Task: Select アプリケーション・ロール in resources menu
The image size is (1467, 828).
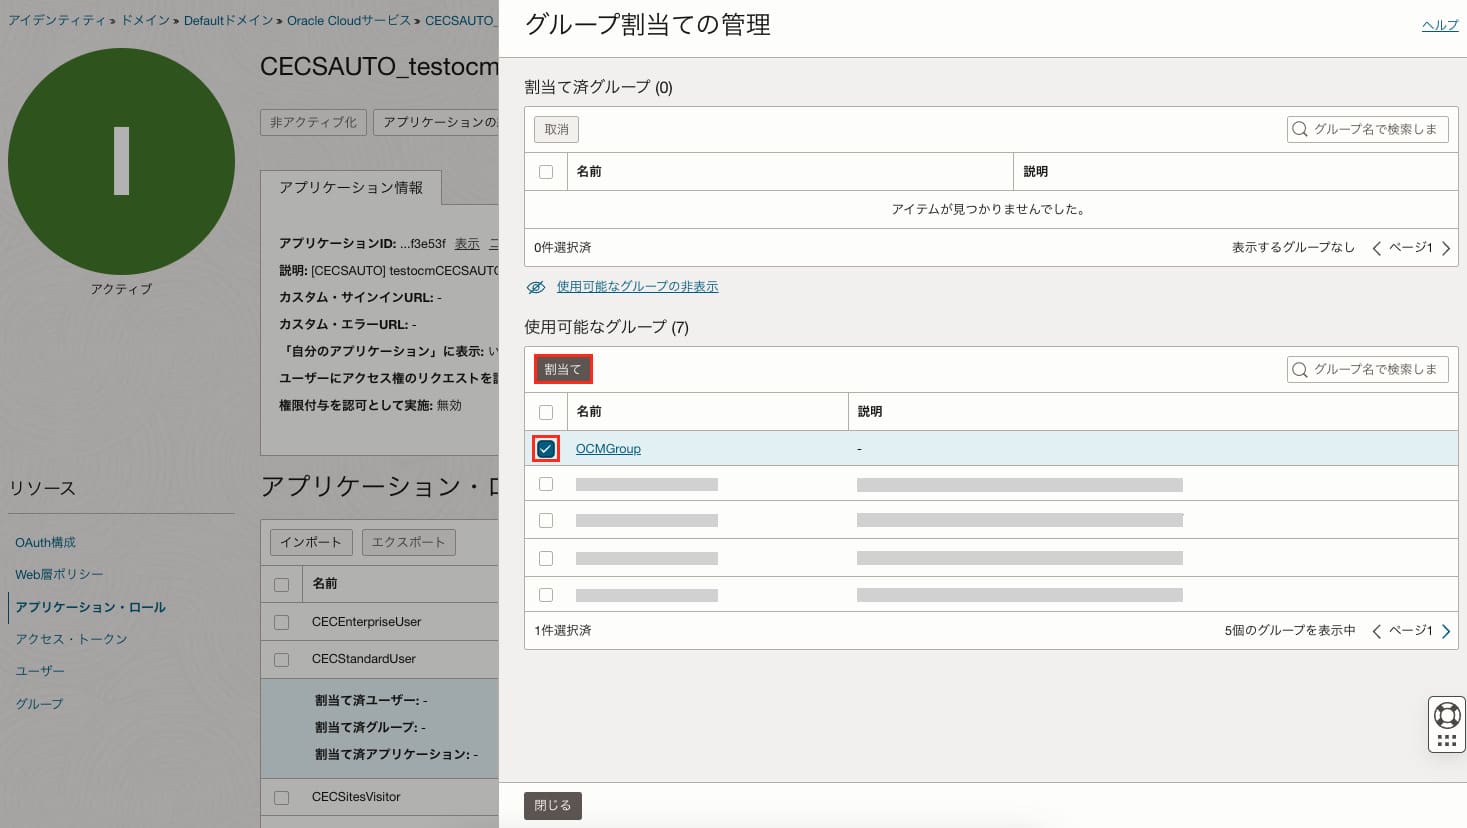Action: (90, 607)
